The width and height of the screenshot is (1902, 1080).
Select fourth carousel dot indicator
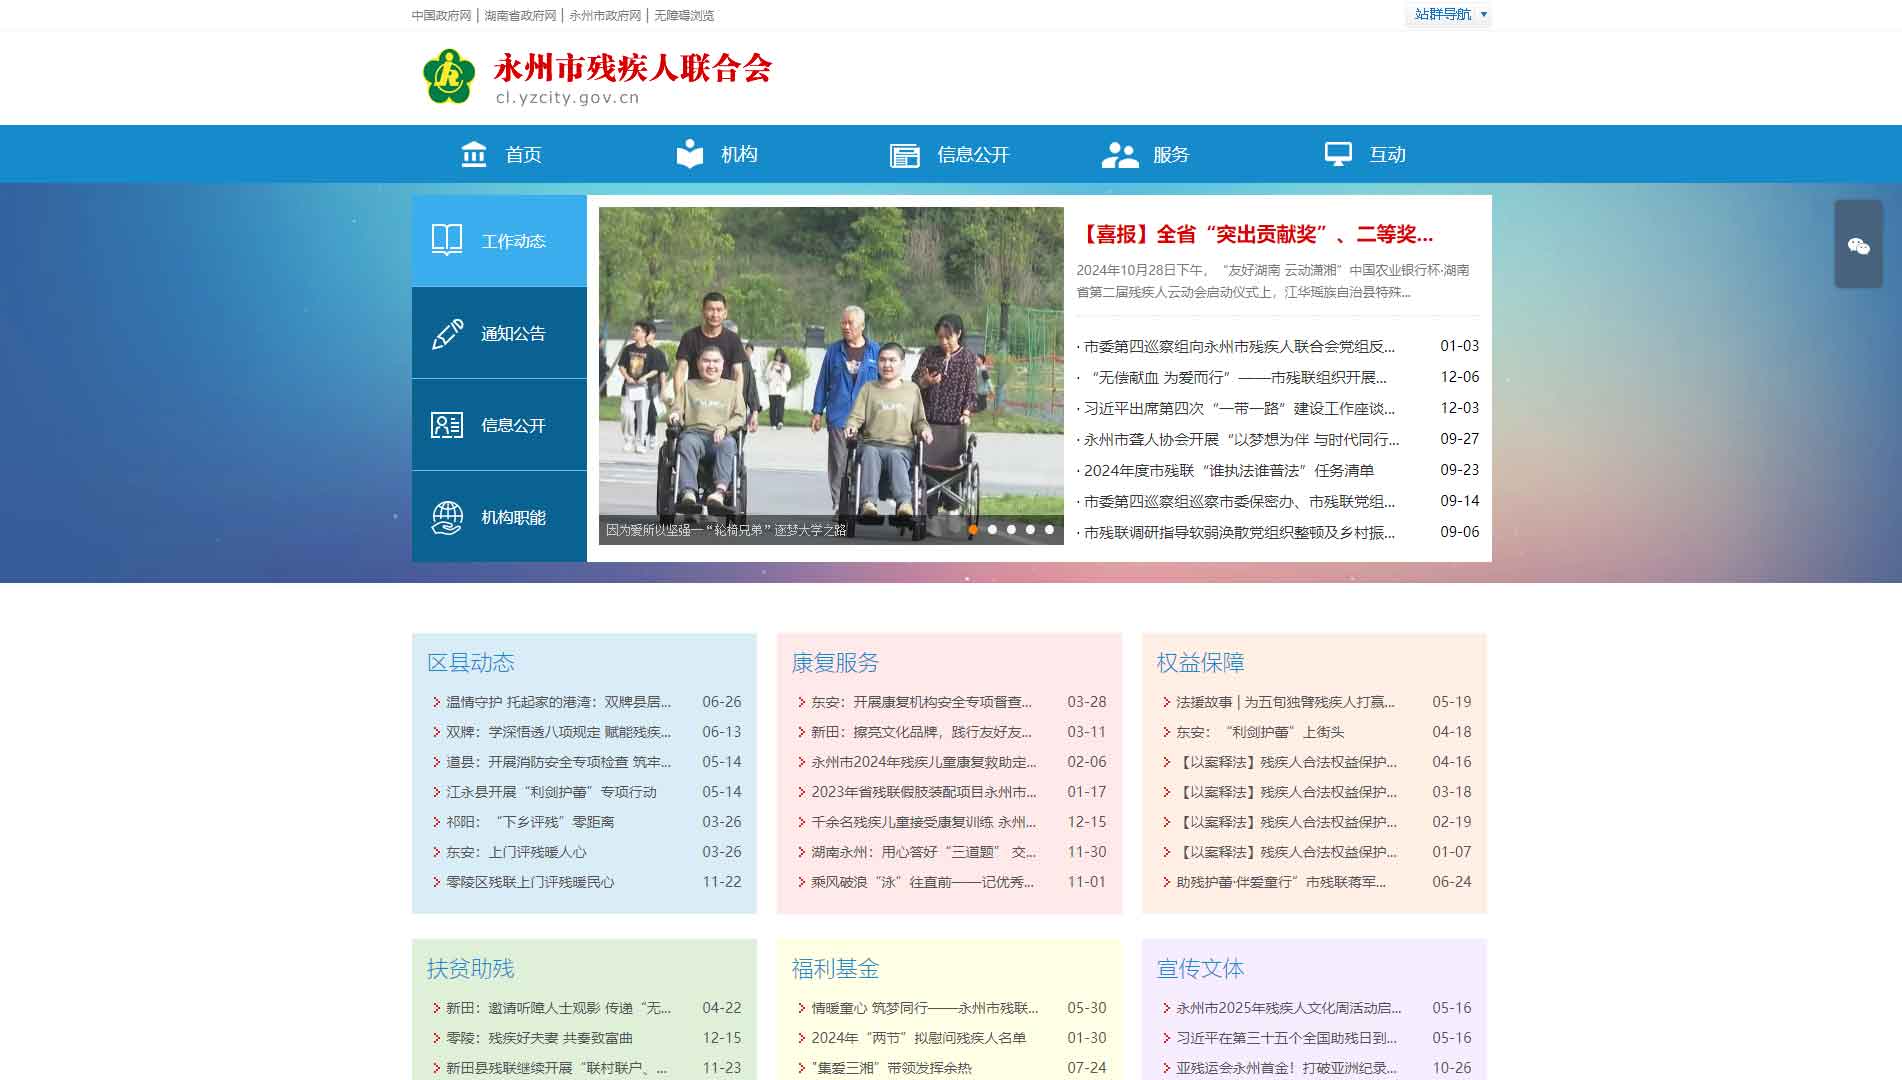pos(1030,530)
